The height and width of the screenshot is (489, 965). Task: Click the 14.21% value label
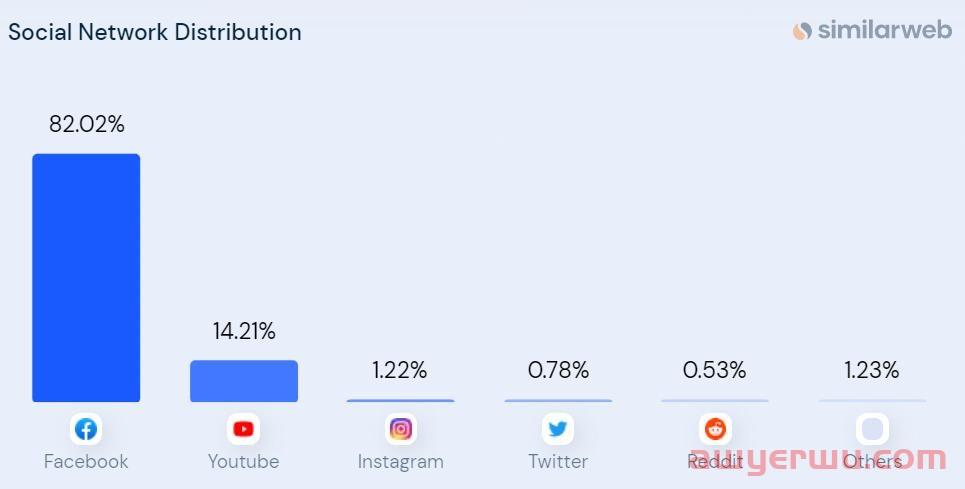point(244,331)
